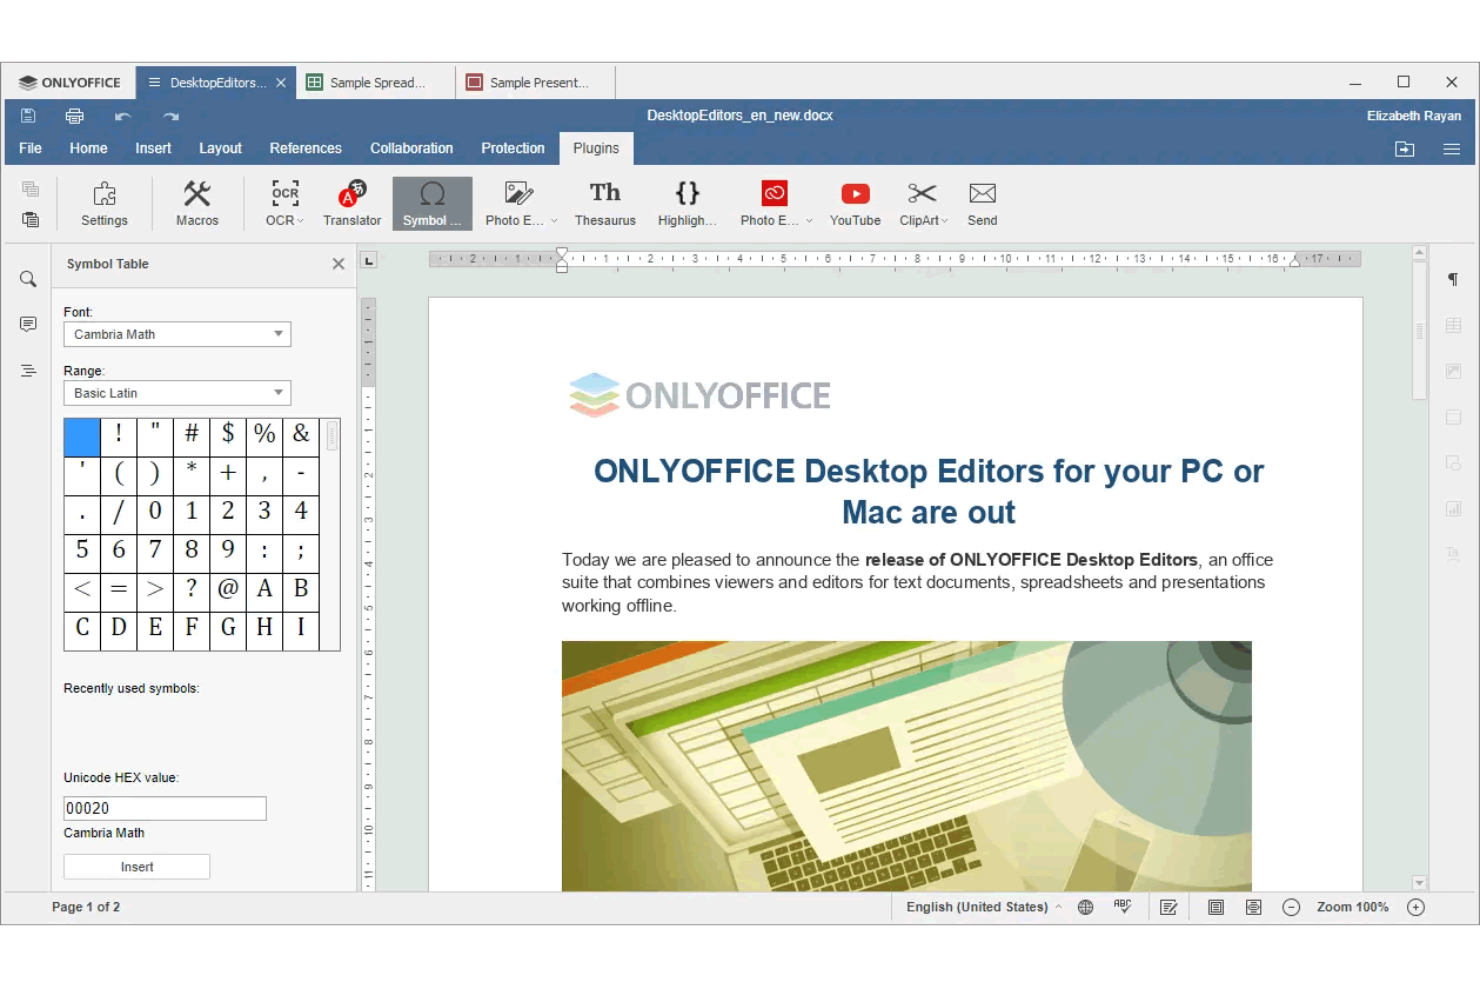
Task: Toggle nonprinting characters display
Action: 1452,280
